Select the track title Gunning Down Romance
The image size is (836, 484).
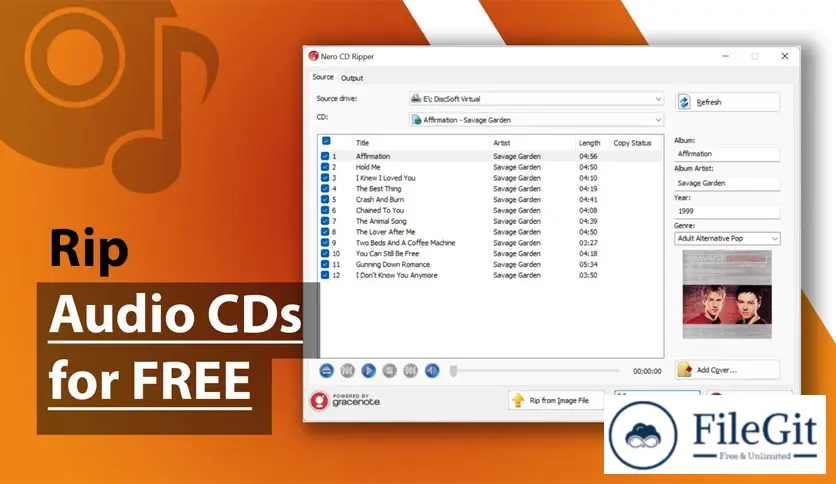click(x=392, y=264)
